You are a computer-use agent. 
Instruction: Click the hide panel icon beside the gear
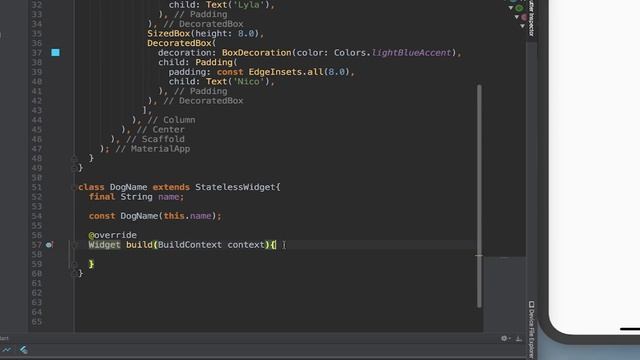[518, 338]
